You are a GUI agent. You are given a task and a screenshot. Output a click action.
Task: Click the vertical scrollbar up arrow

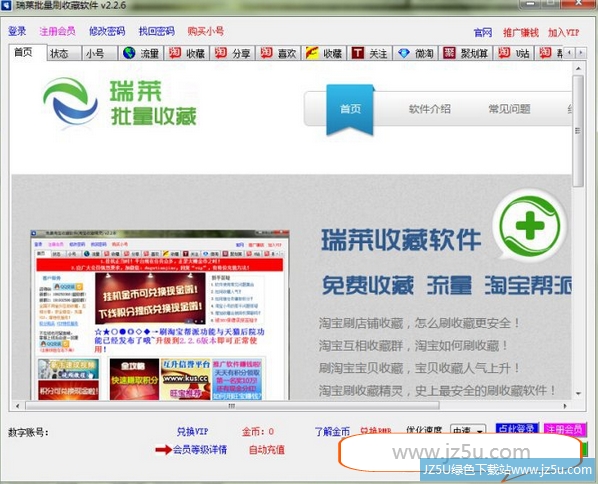[578, 69]
